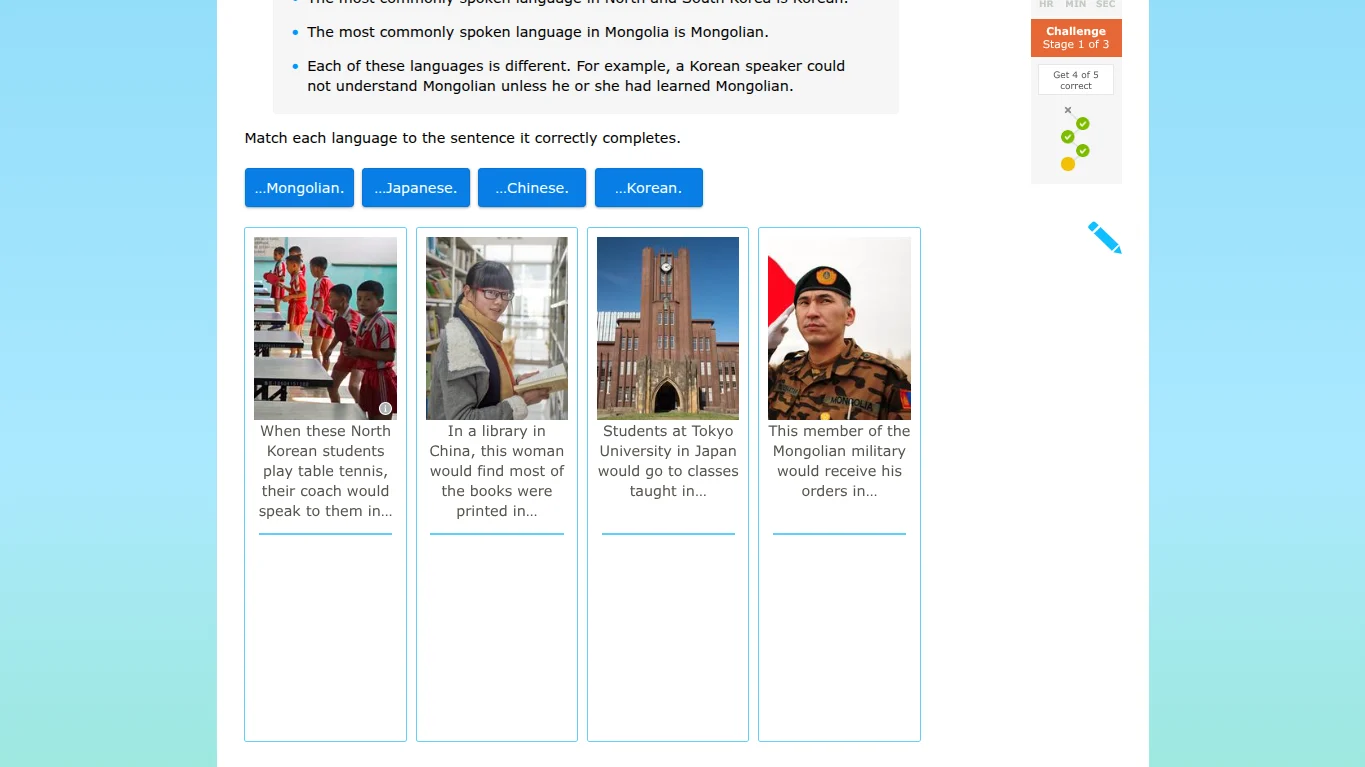
Task: Pick the Mongolian answer tile
Action: pyautogui.click(x=299, y=188)
